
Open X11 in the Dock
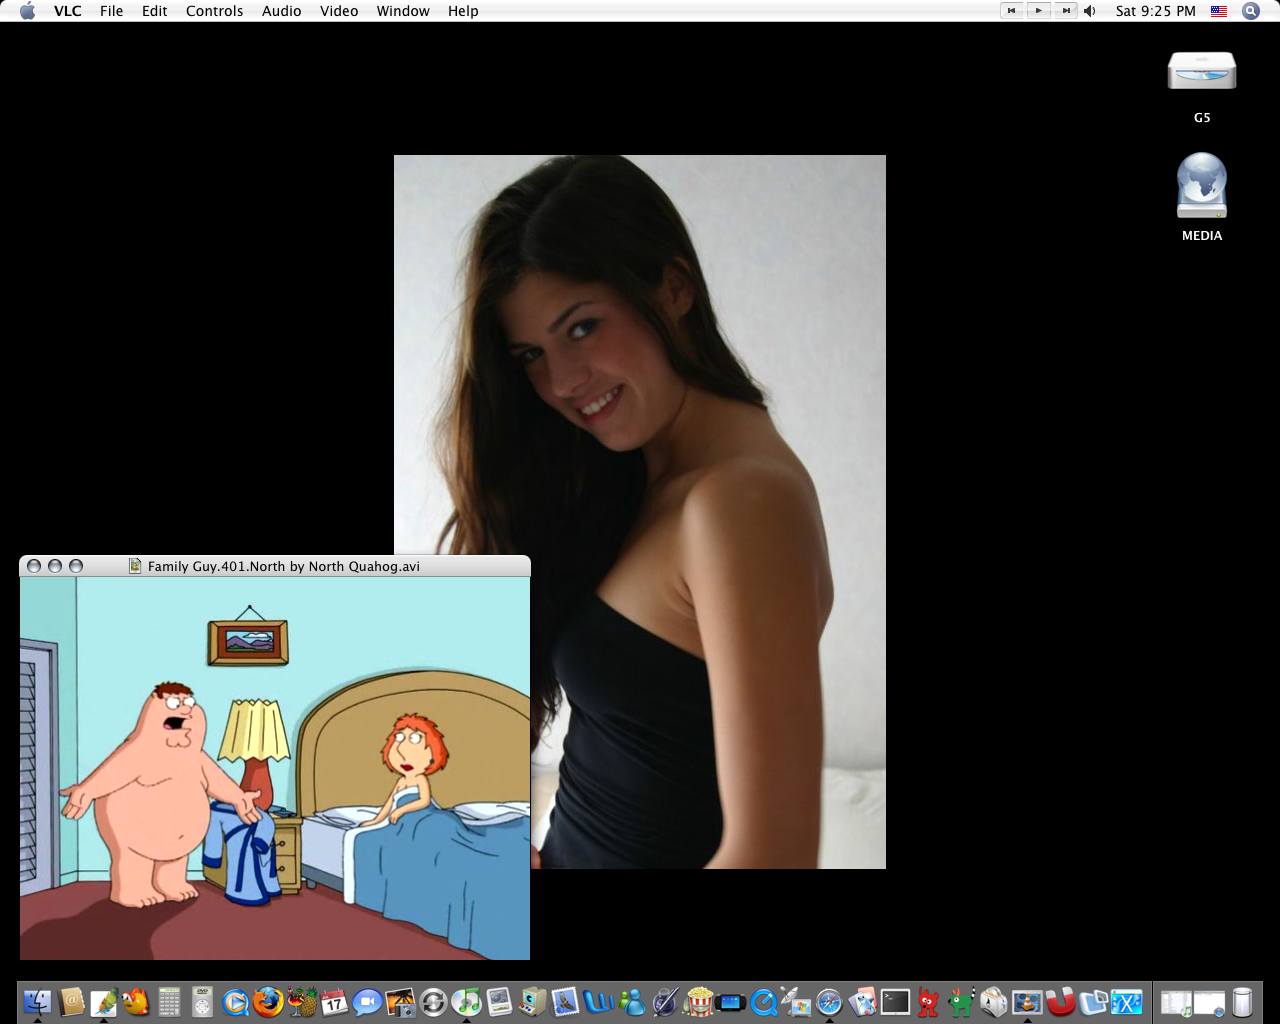(x=1127, y=1002)
